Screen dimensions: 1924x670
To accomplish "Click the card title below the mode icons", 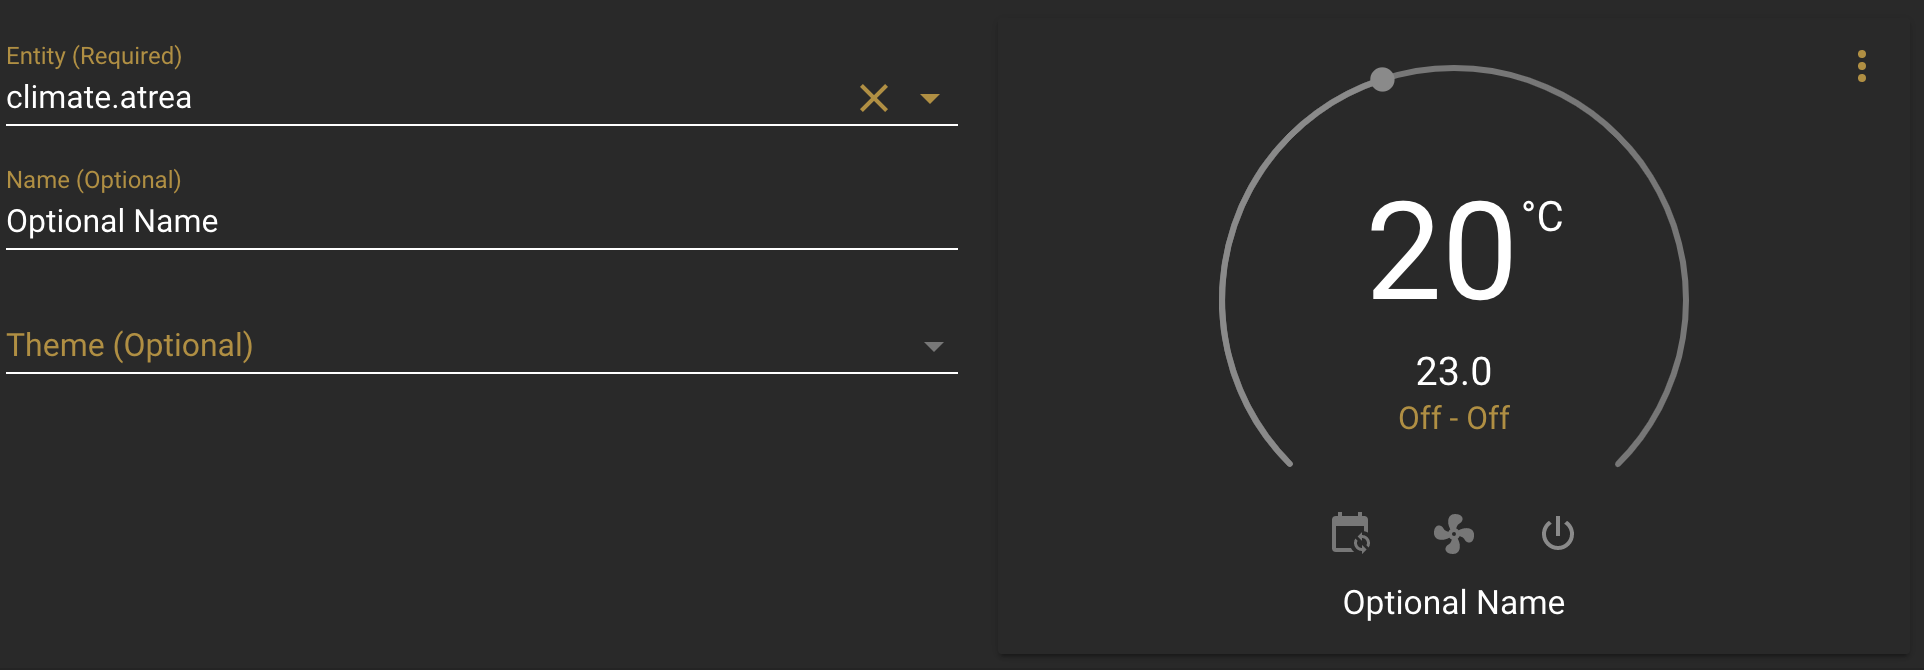I will click(x=1454, y=602).
